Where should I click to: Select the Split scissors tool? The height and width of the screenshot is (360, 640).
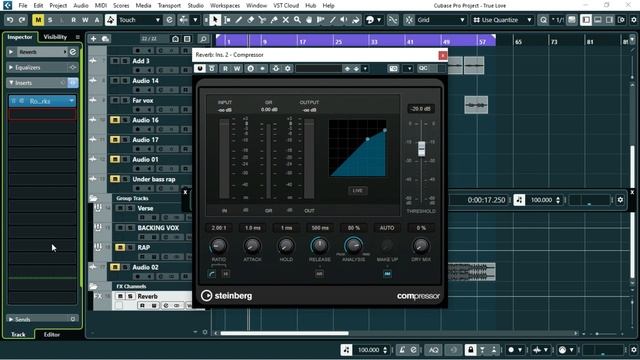pyautogui.click(x=262, y=20)
